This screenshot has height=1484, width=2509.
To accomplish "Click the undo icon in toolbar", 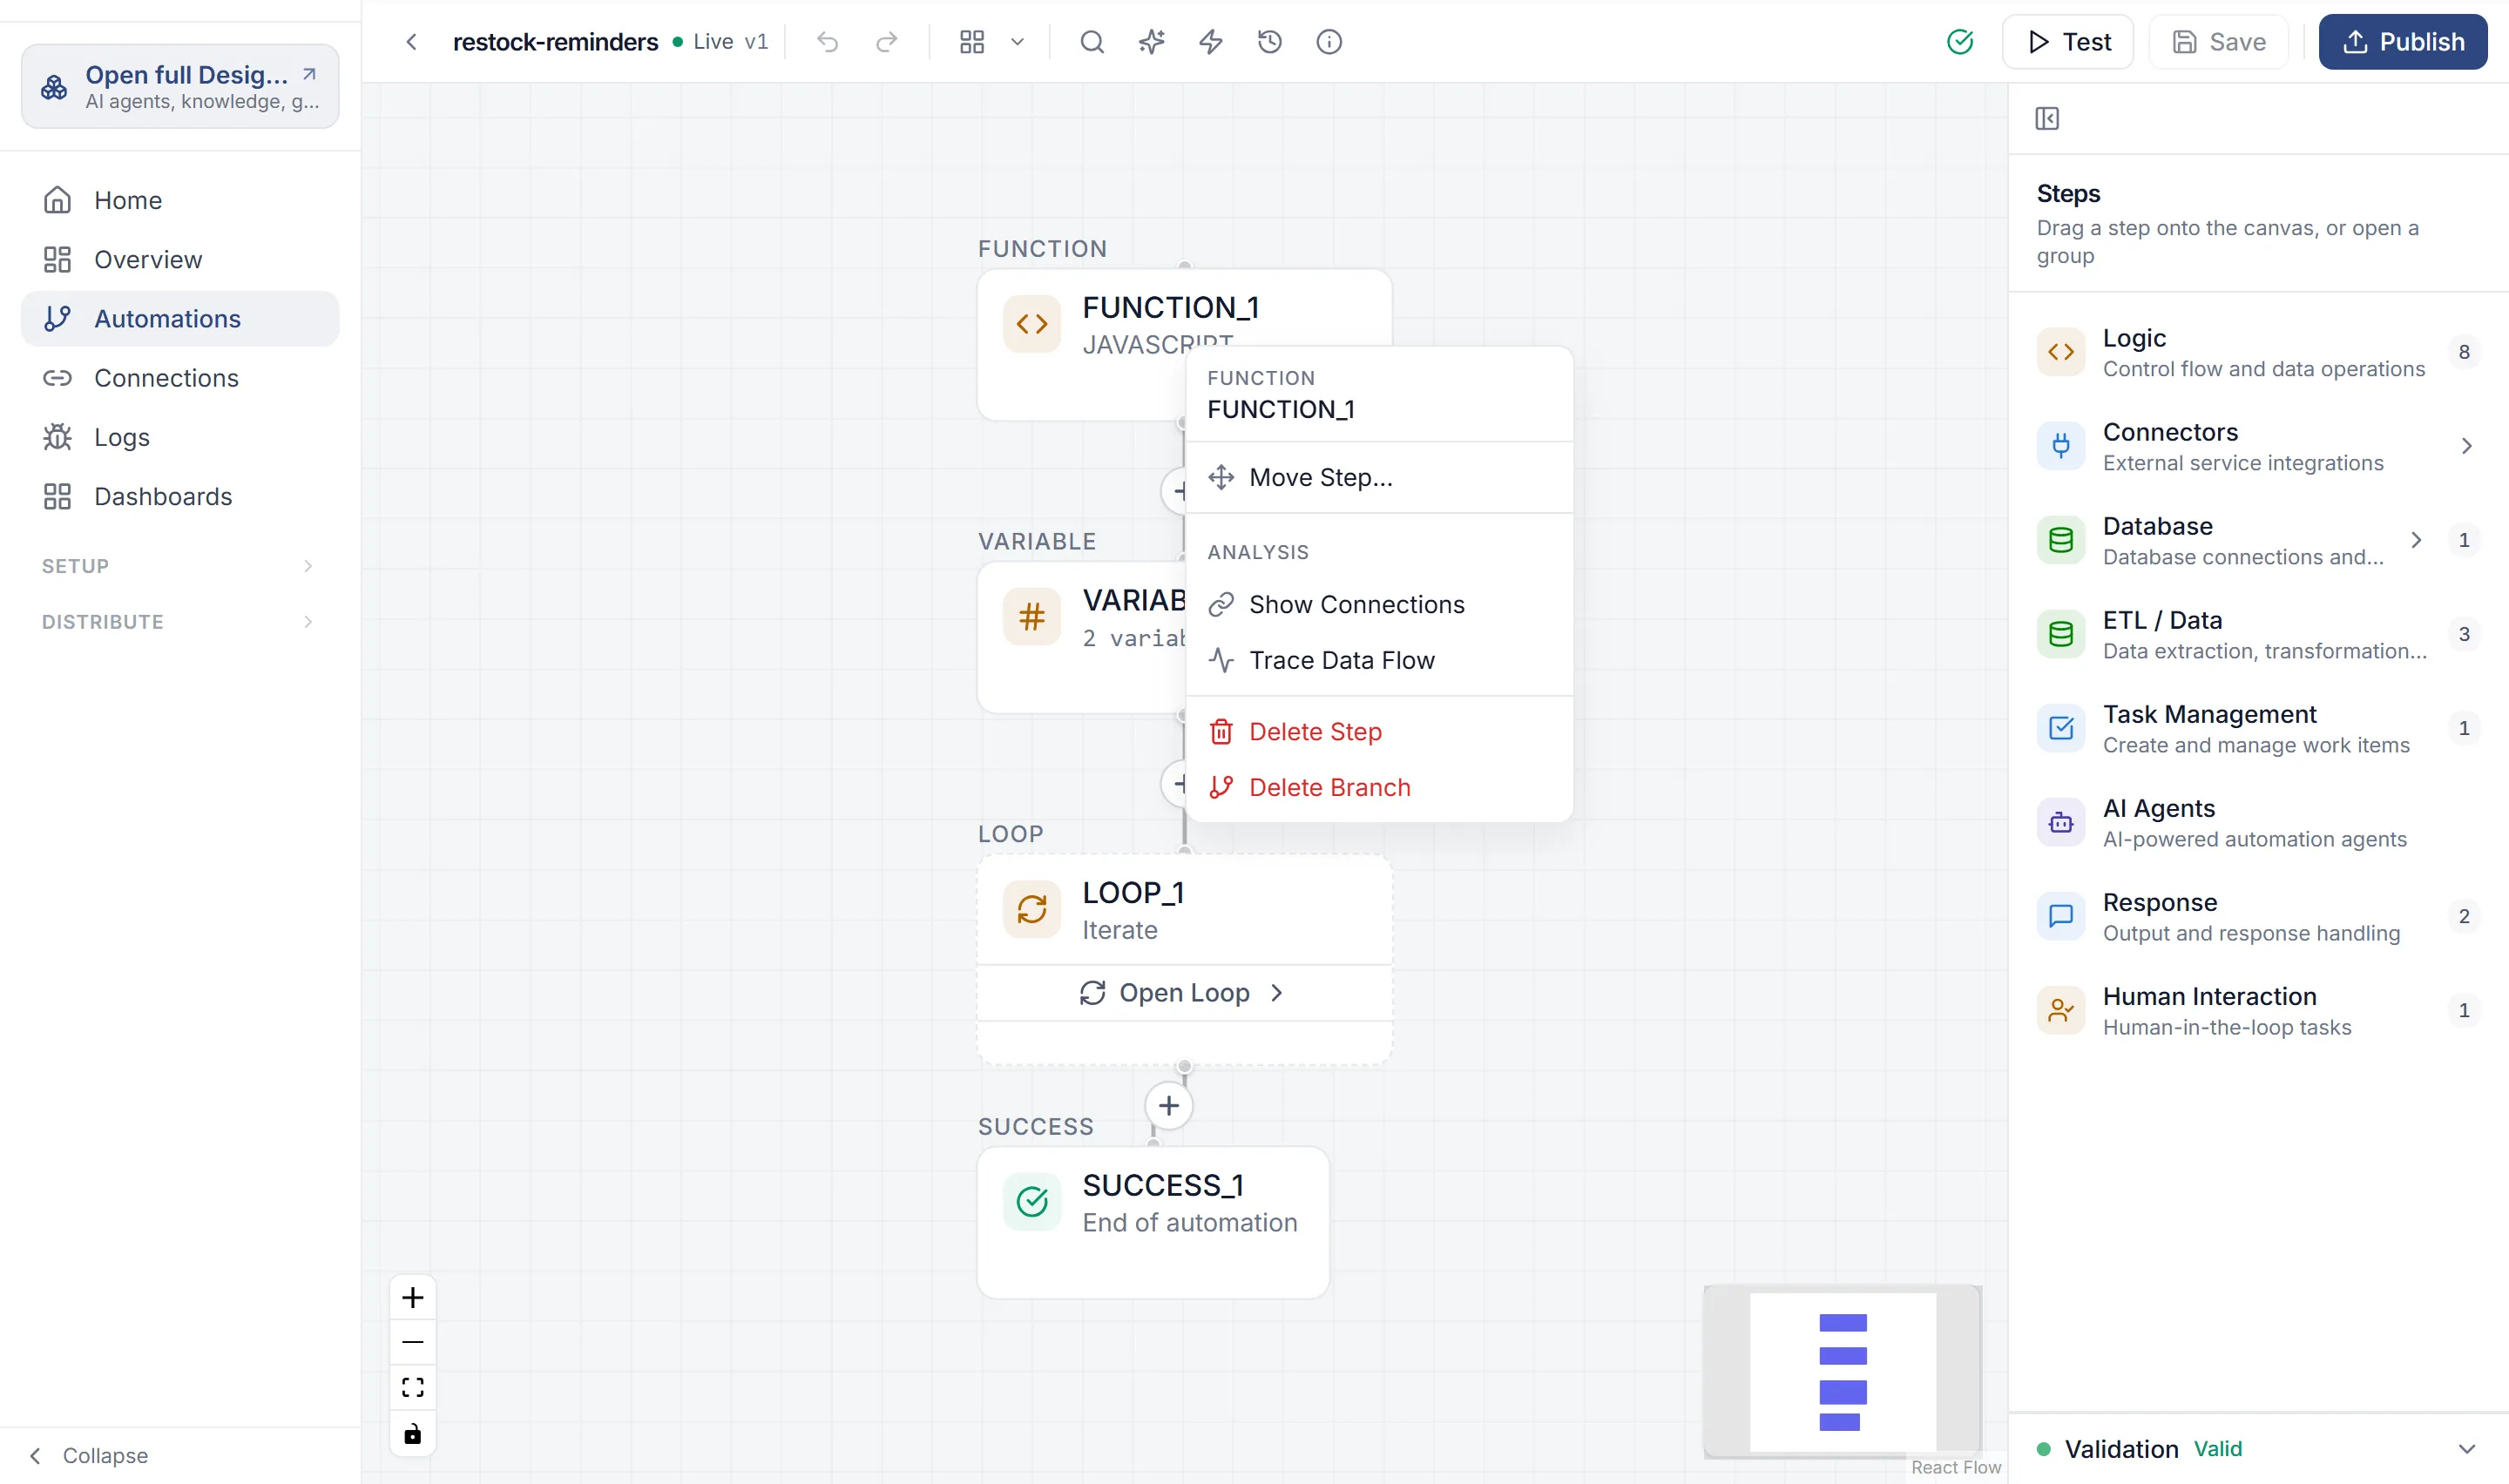I will (x=827, y=42).
